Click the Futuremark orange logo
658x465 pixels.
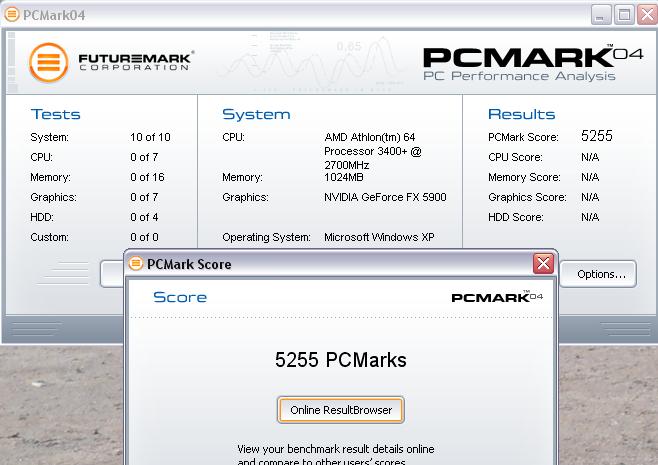coord(49,62)
